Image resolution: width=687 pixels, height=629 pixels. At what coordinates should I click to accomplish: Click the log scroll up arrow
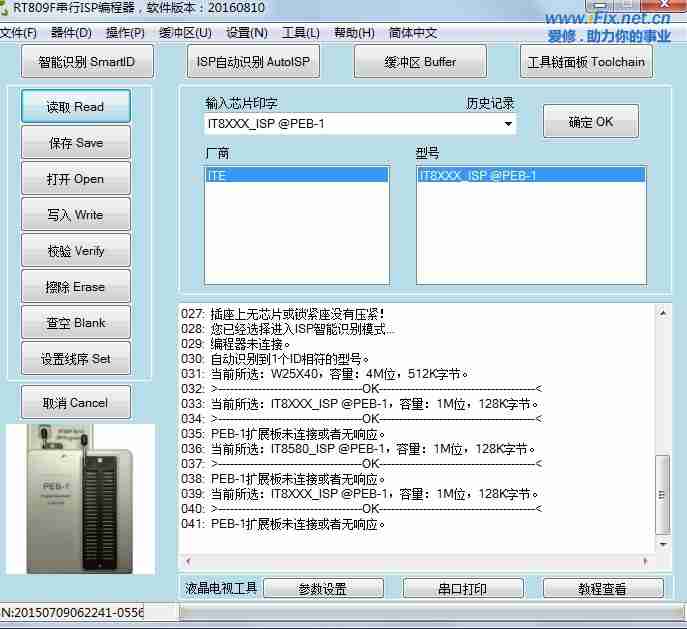point(663,313)
